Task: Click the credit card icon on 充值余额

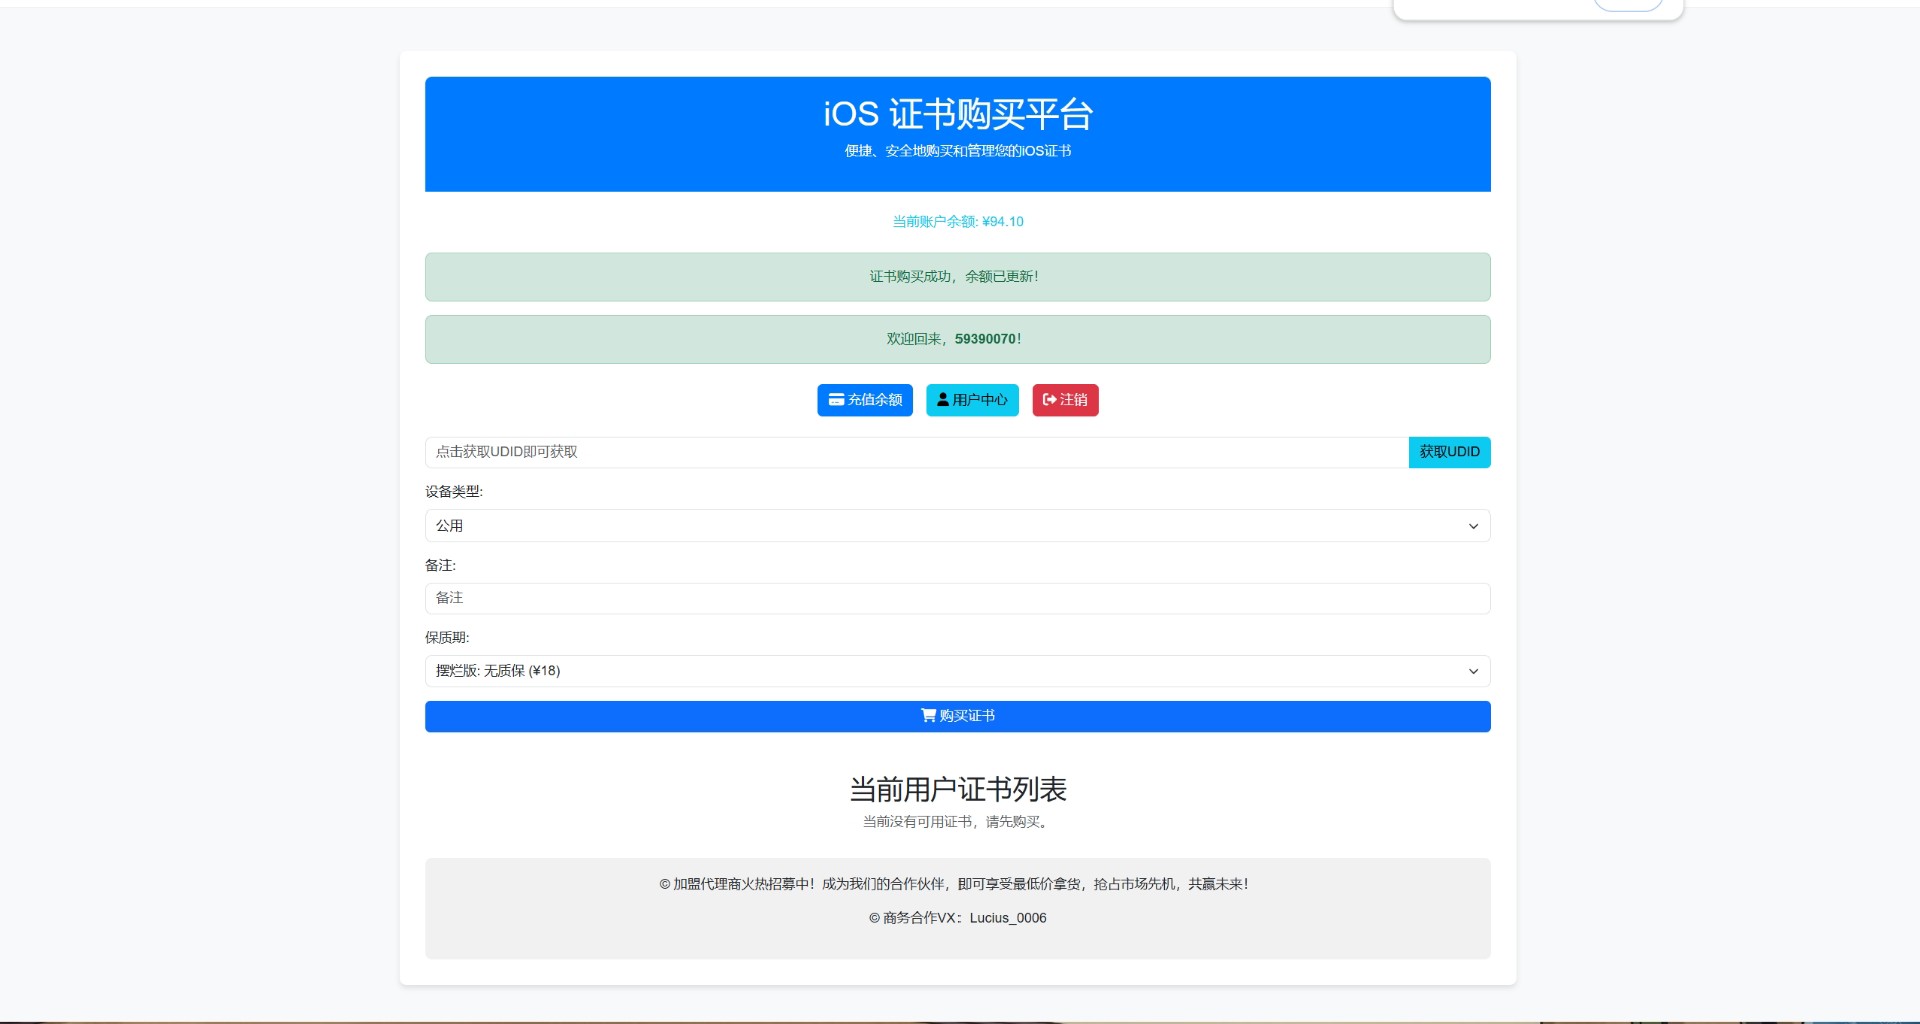Action: tap(836, 400)
